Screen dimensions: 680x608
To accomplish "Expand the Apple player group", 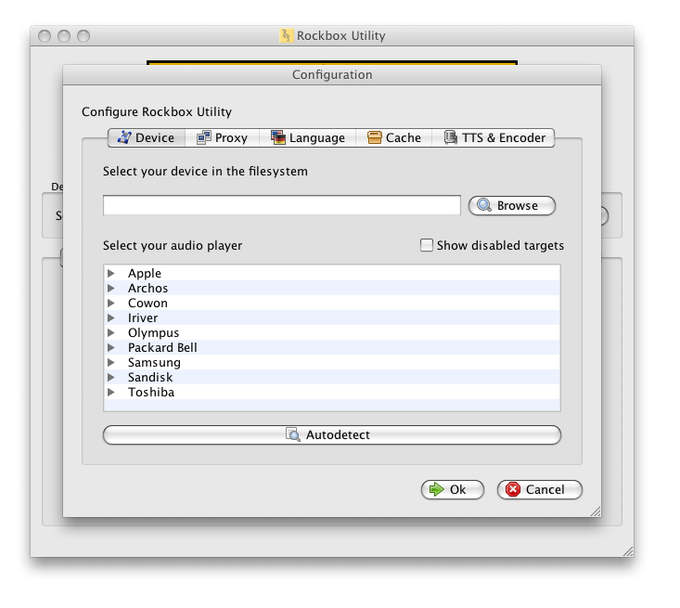I will [x=111, y=273].
